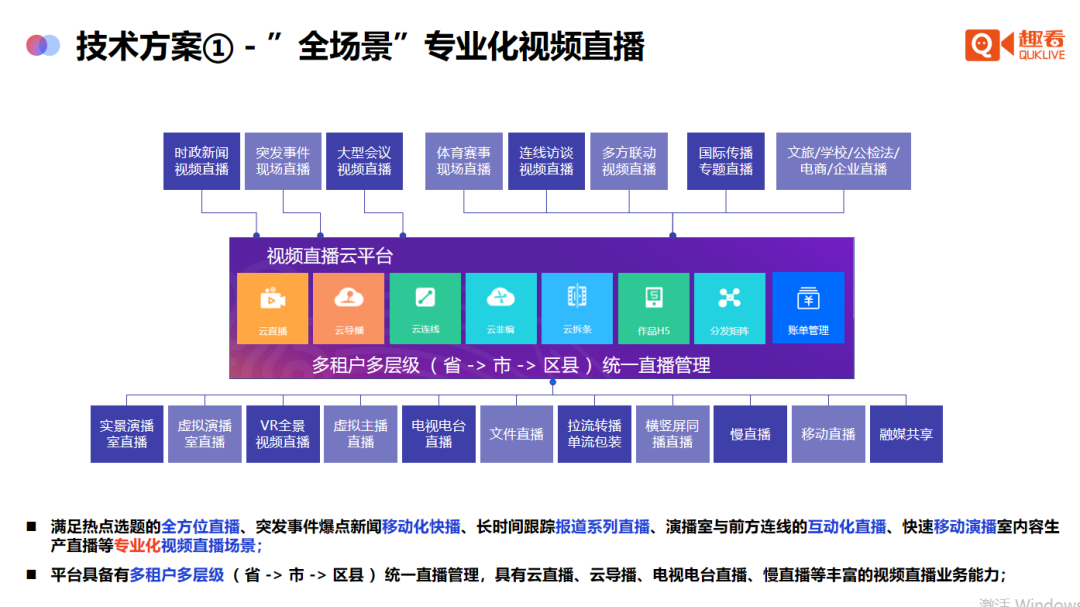Select the 大型会议视频直播 box
This screenshot has width=1080, height=607.
364,161
